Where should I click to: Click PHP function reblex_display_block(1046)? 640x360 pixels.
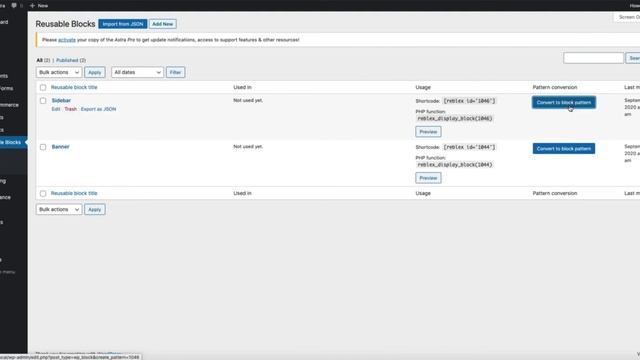point(455,118)
